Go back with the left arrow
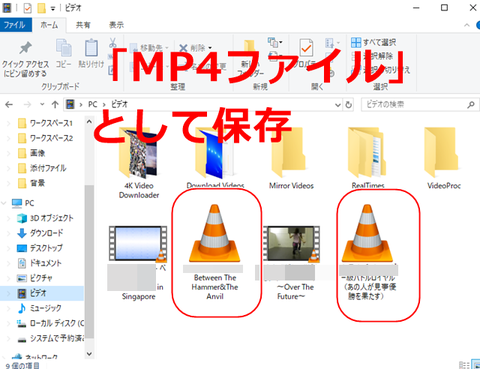The height and width of the screenshot is (369, 480). pos(9,105)
